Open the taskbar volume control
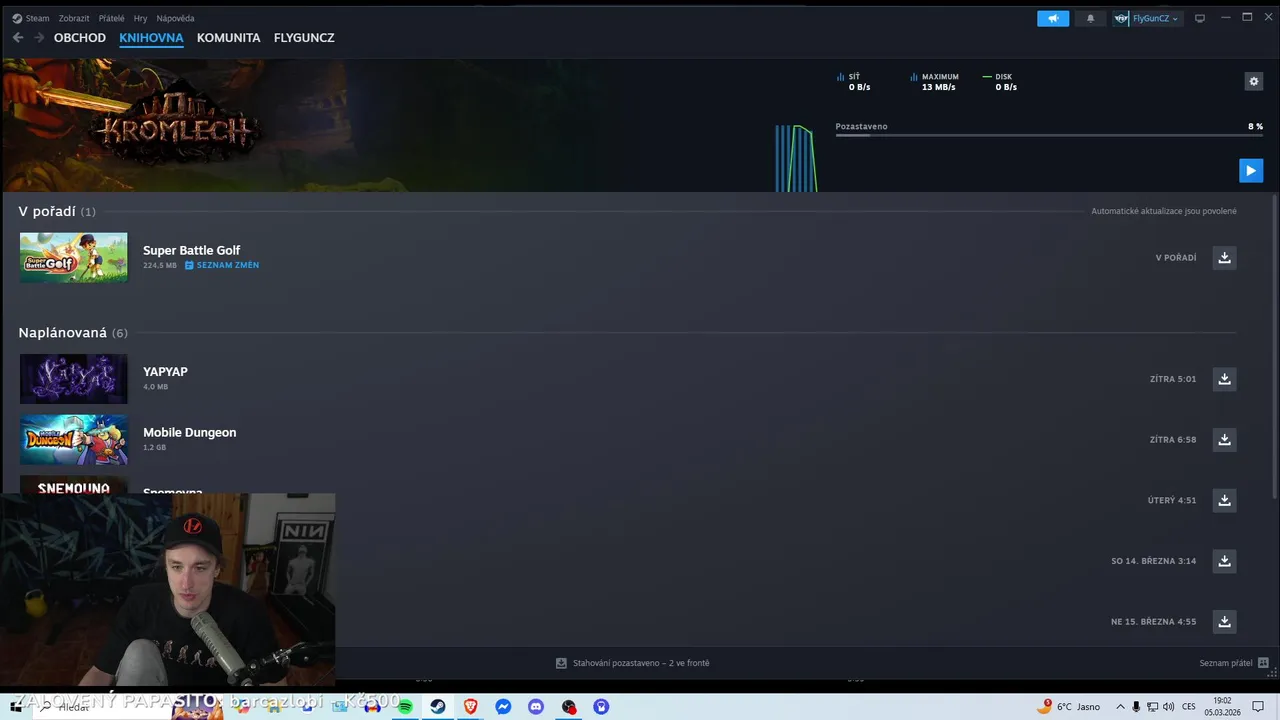Screen dimensions: 1280x720 click(x=1169, y=707)
